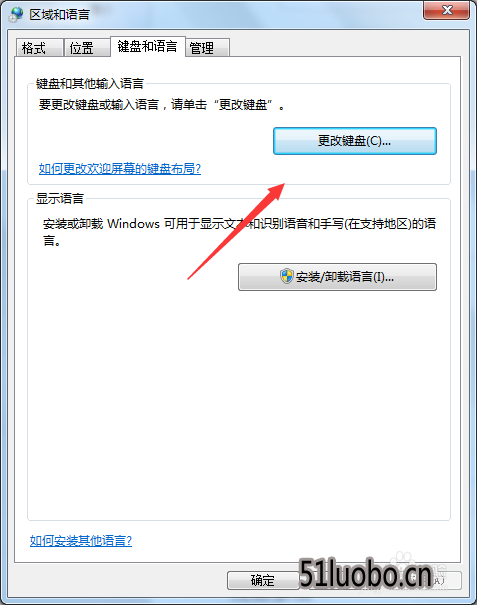Click the 区域和语言 title bar text
This screenshot has width=477, height=605.
pos(59,15)
